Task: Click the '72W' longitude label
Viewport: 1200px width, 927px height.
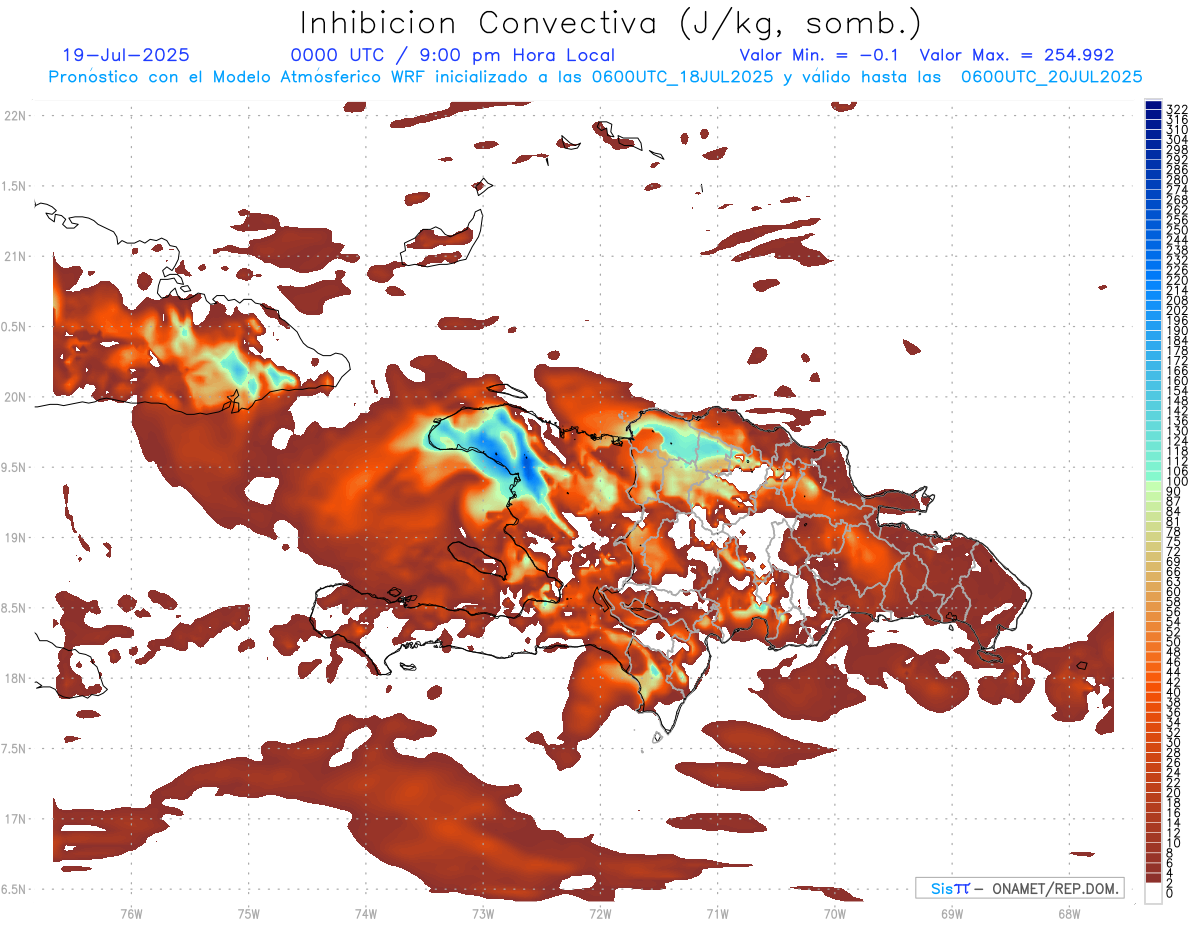Action: [x=600, y=913]
